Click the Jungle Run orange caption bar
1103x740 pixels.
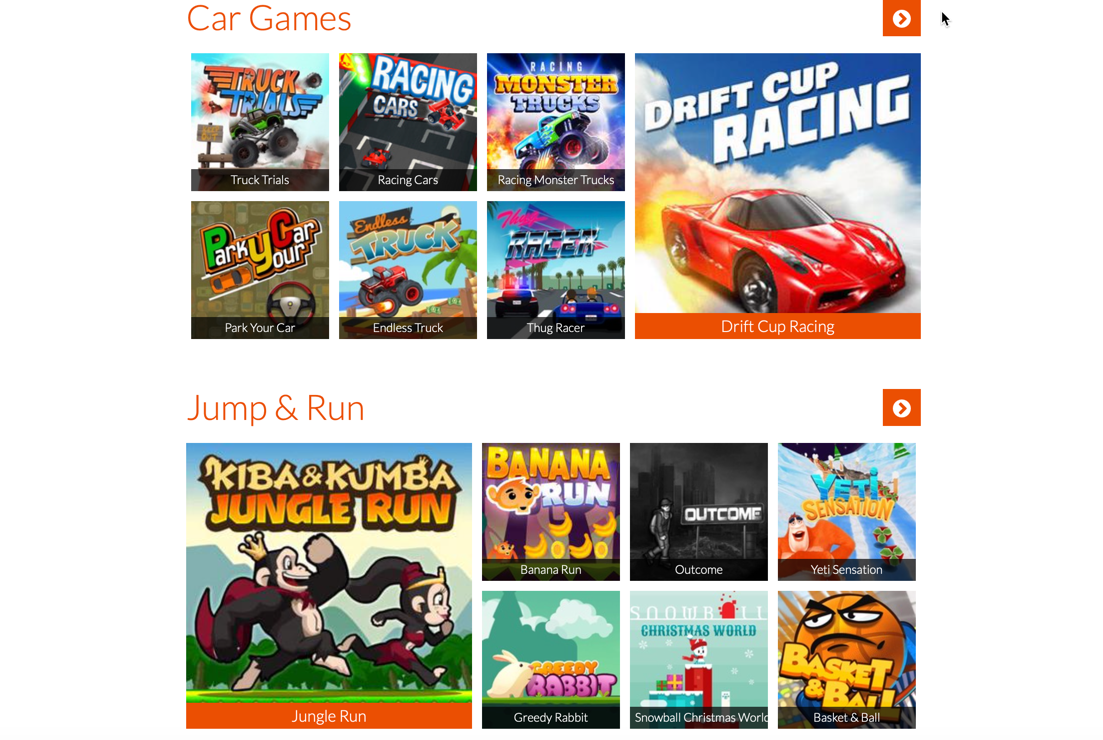(x=329, y=716)
